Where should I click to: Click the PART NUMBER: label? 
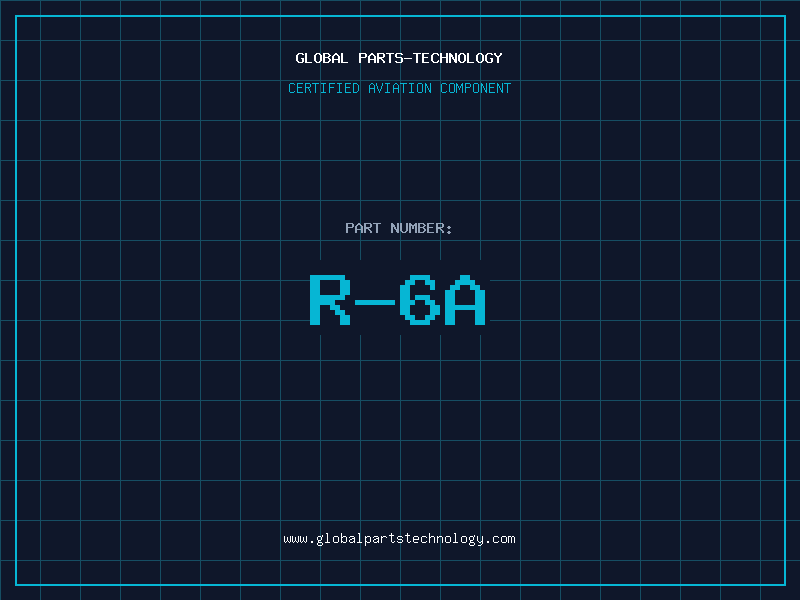399,228
